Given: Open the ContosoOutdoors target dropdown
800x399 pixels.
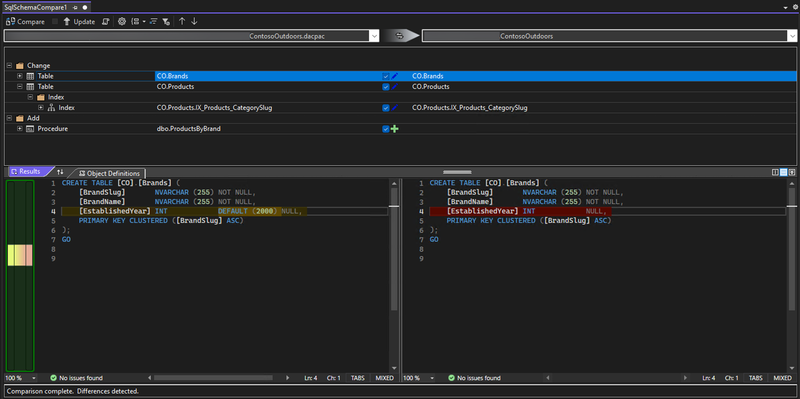Looking at the screenshot, I should (x=792, y=36).
